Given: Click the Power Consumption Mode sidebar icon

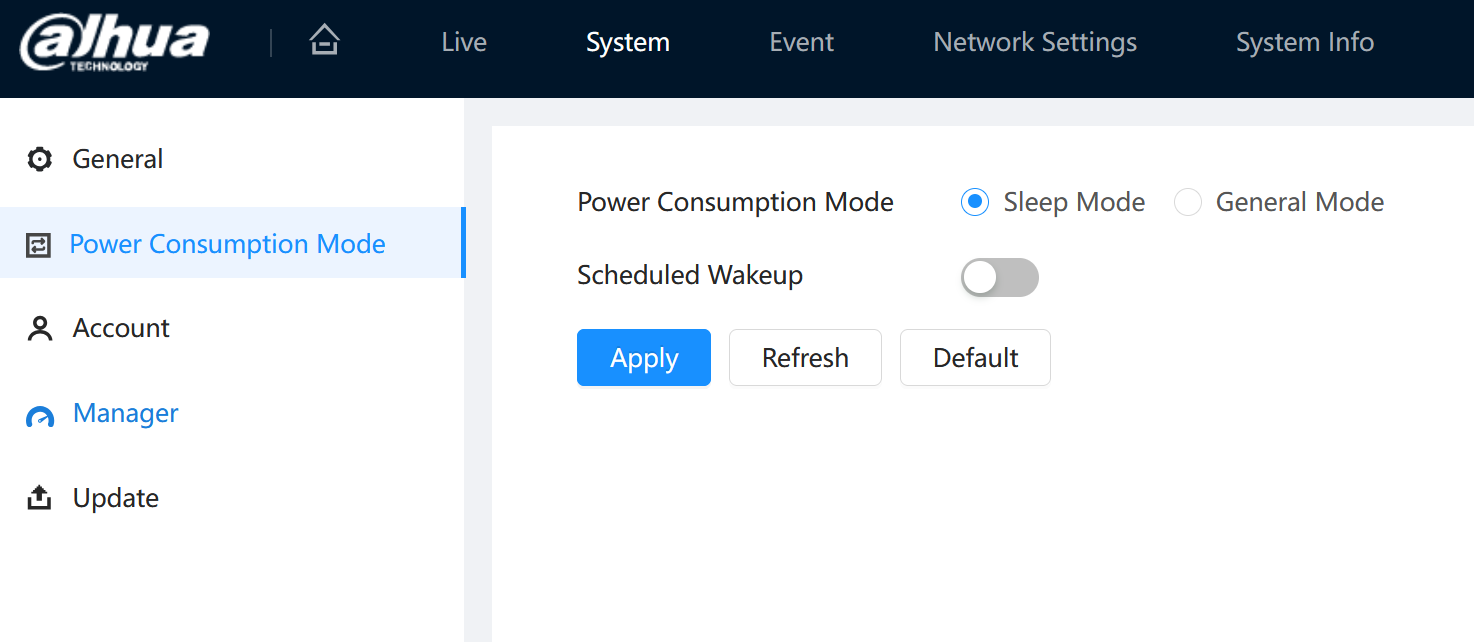Looking at the screenshot, I should pyautogui.click(x=38, y=245).
